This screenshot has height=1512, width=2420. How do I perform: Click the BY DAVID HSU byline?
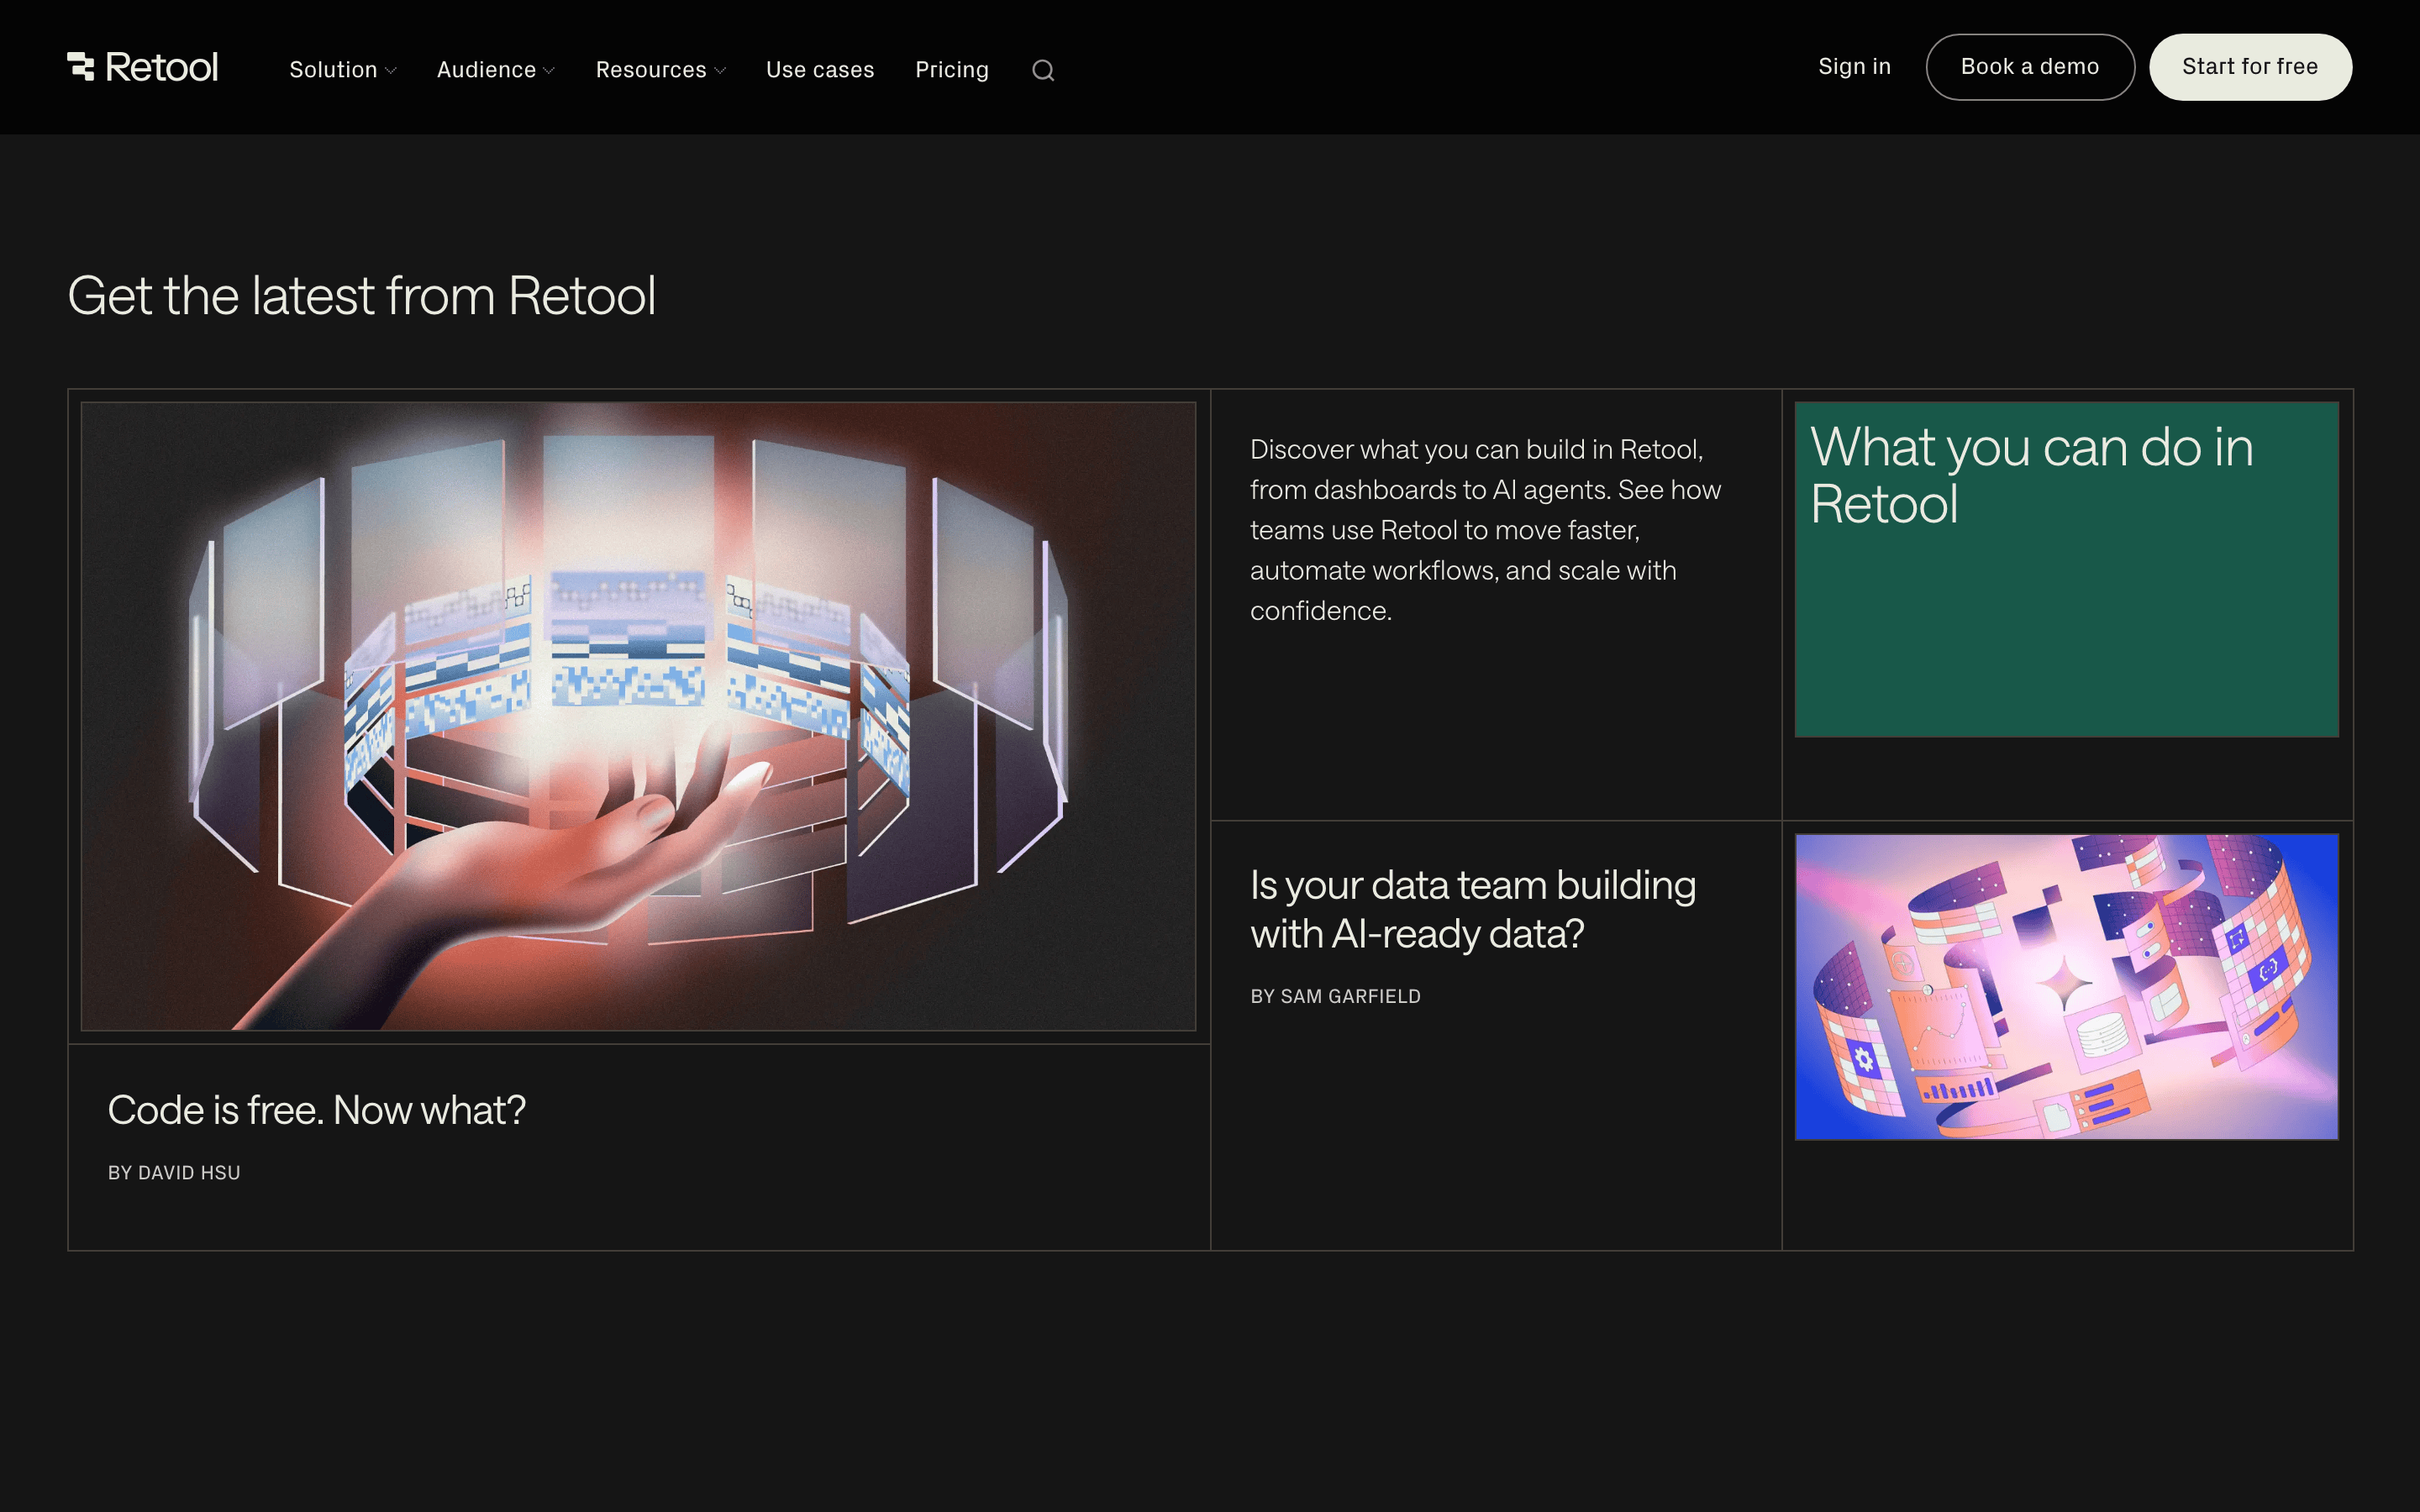174,1172
